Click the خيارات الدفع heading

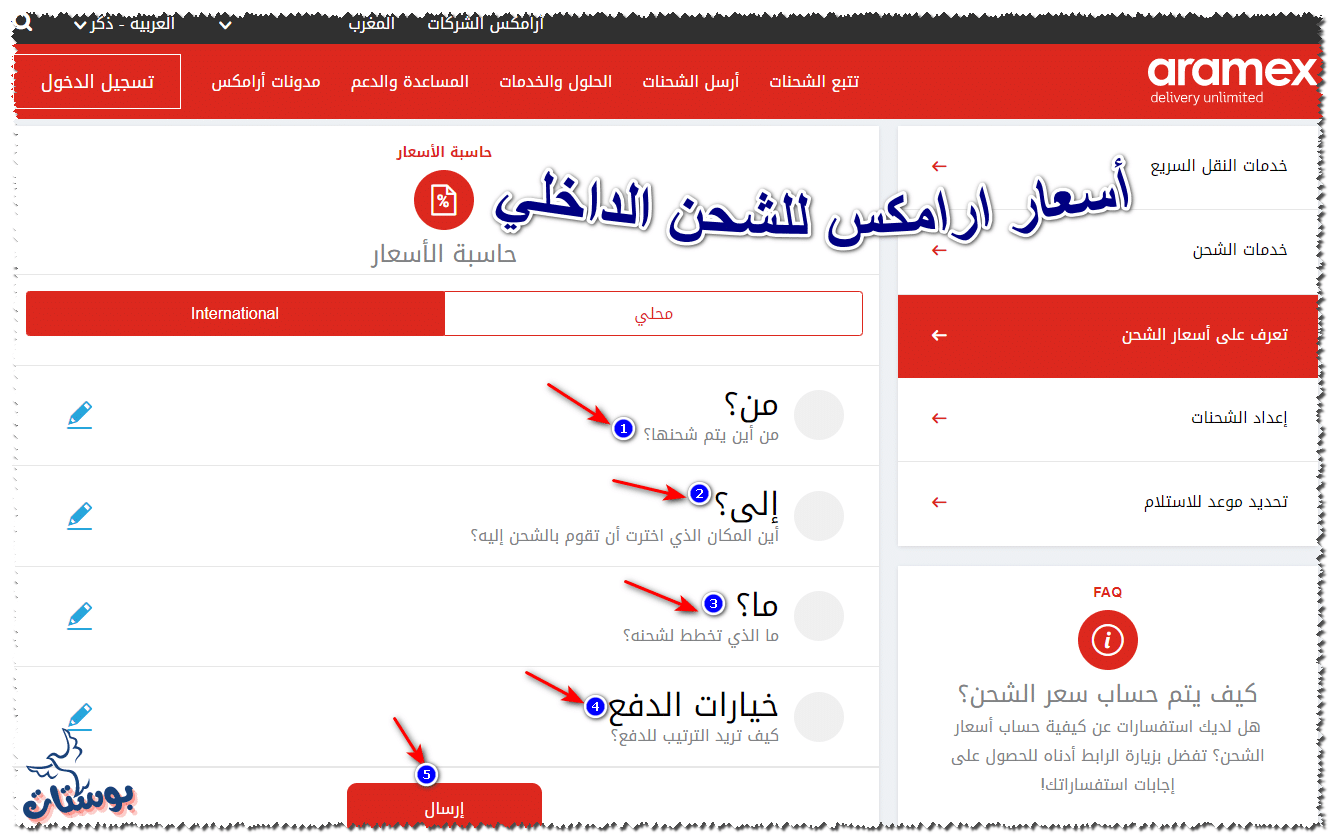[x=693, y=706]
